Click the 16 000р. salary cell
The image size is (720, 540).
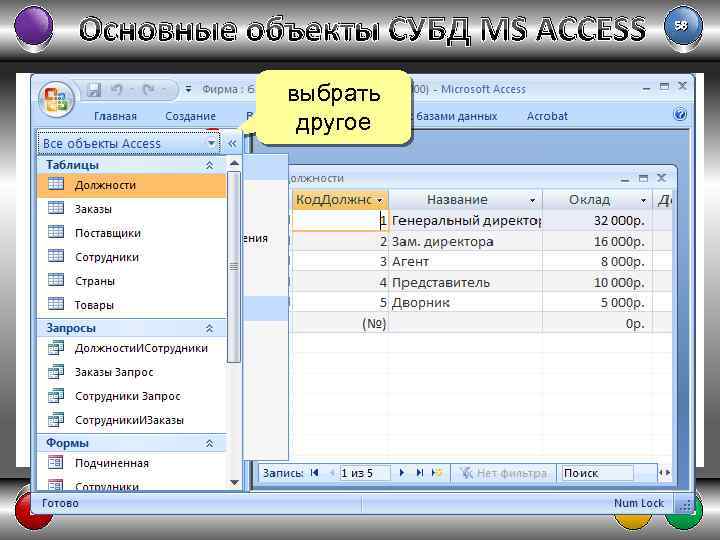tap(597, 242)
